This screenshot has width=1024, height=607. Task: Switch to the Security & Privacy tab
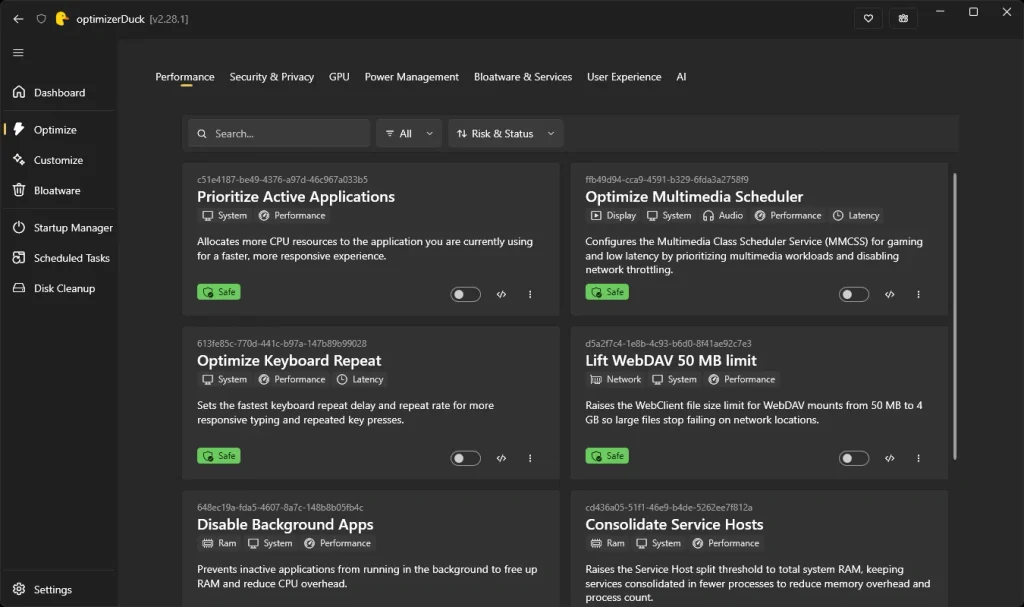[x=272, y=76]
